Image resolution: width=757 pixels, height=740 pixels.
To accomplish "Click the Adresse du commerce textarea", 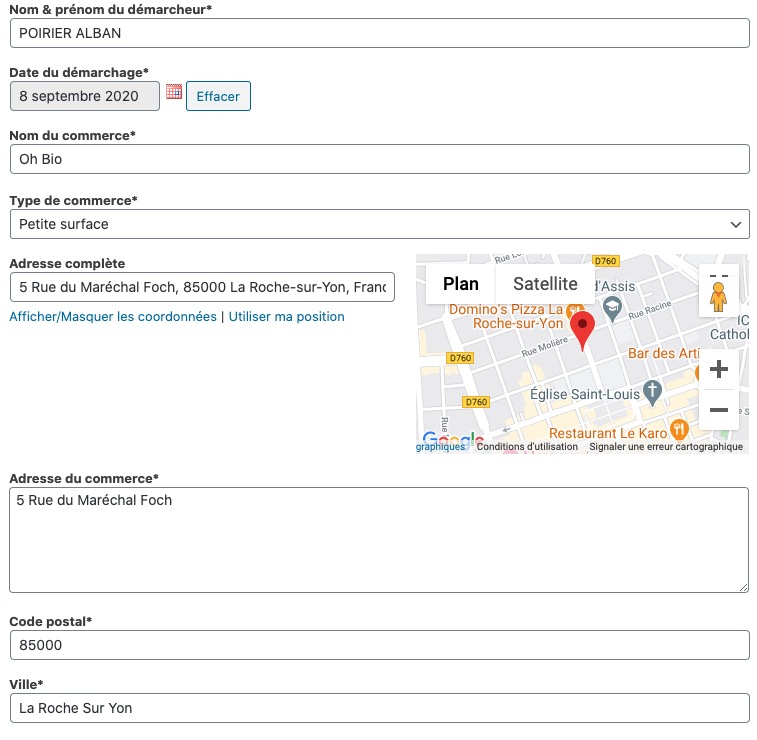I will point(379,540).
